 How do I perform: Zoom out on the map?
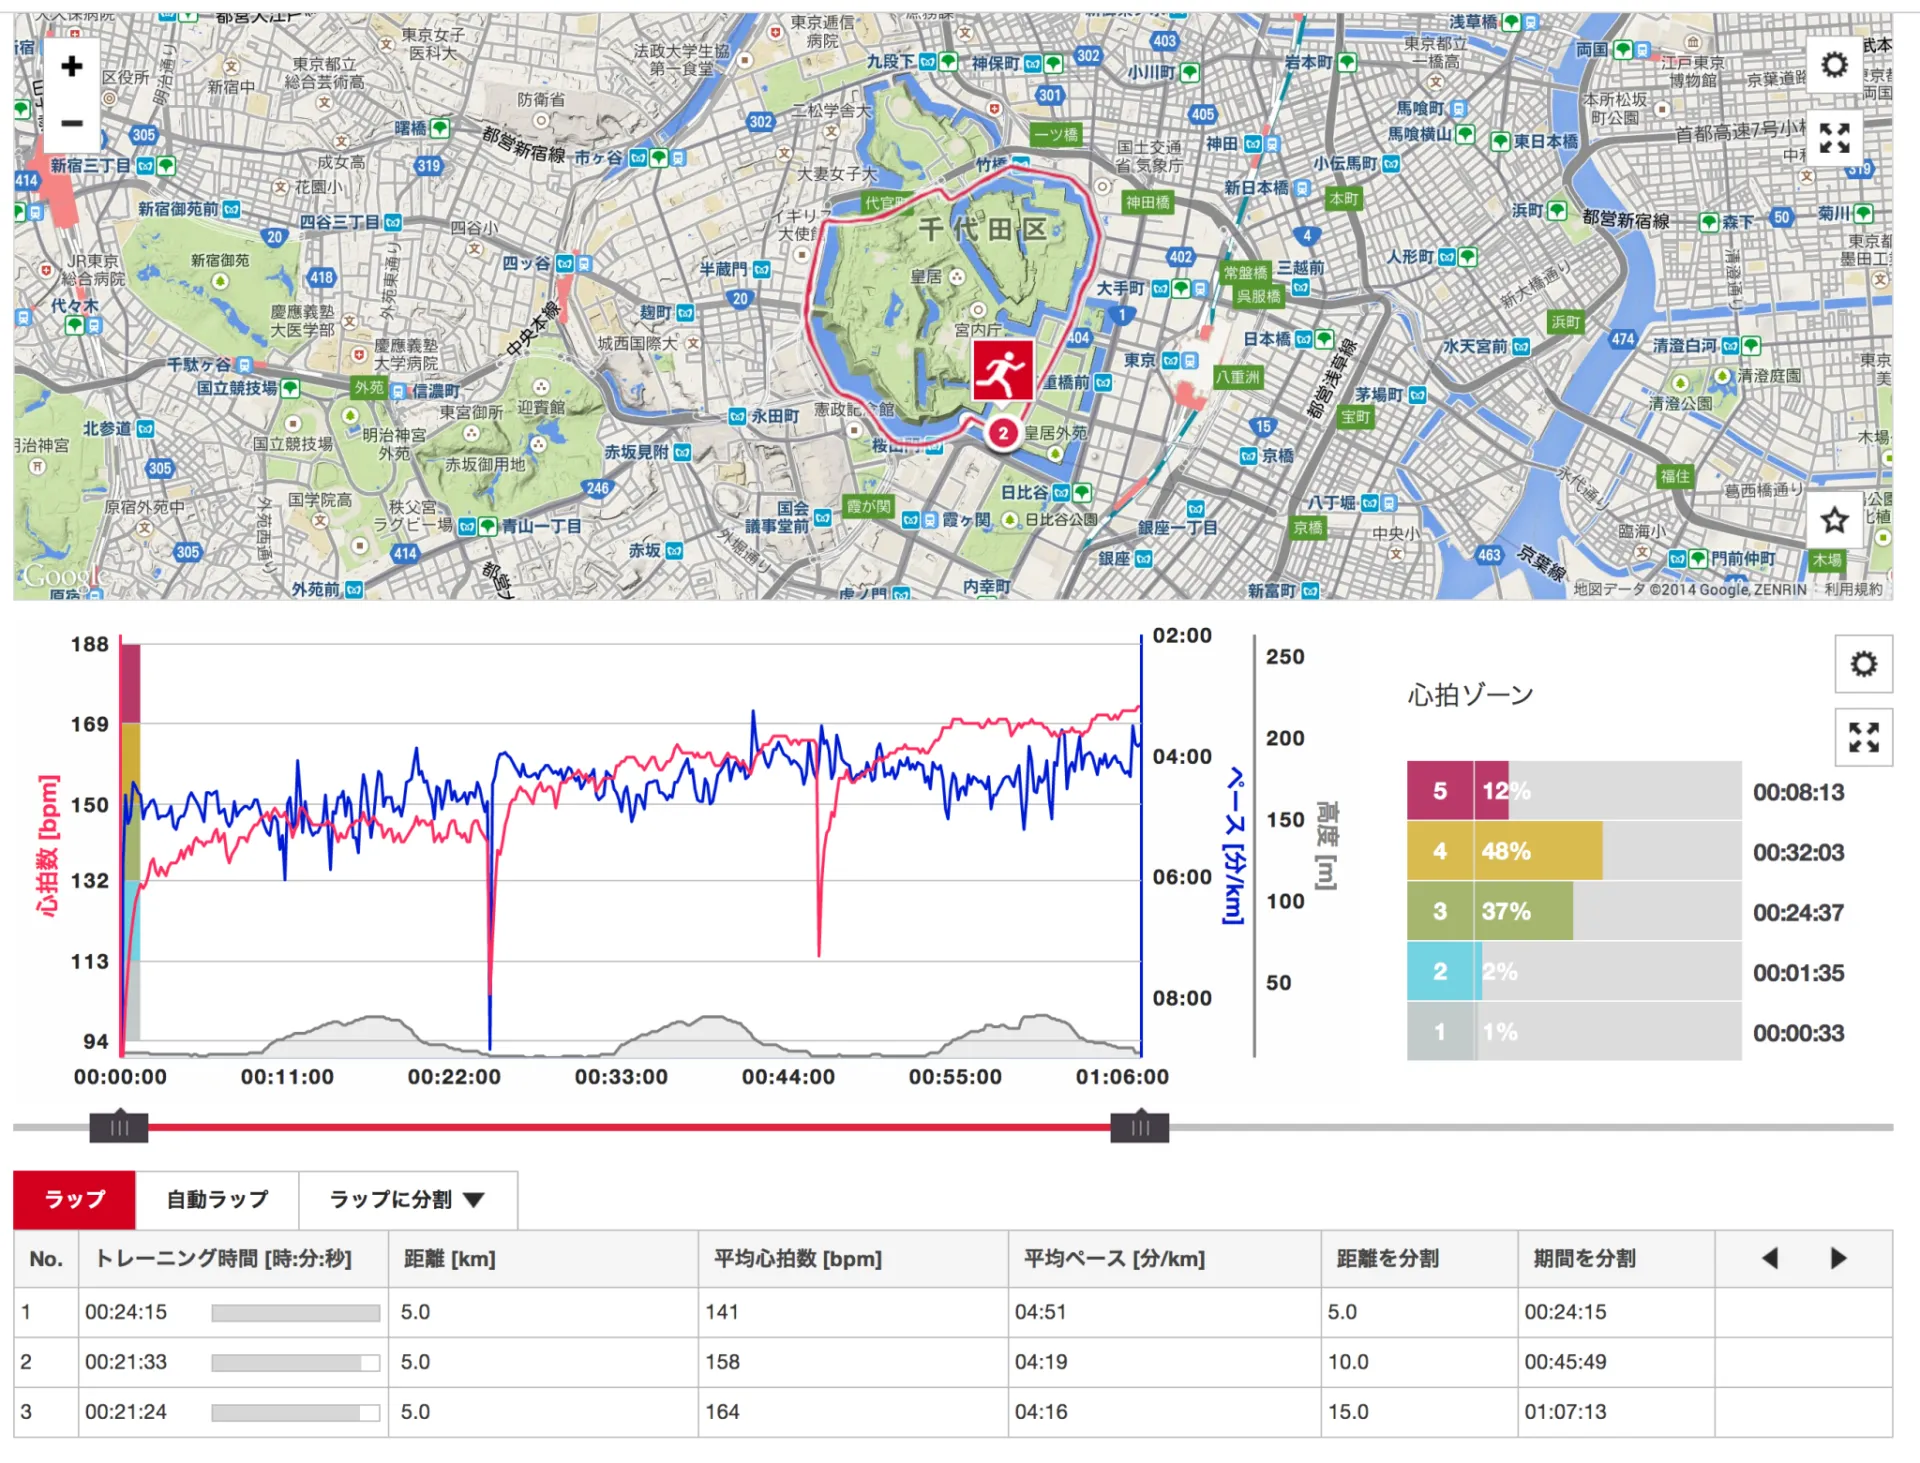point(71,123)
